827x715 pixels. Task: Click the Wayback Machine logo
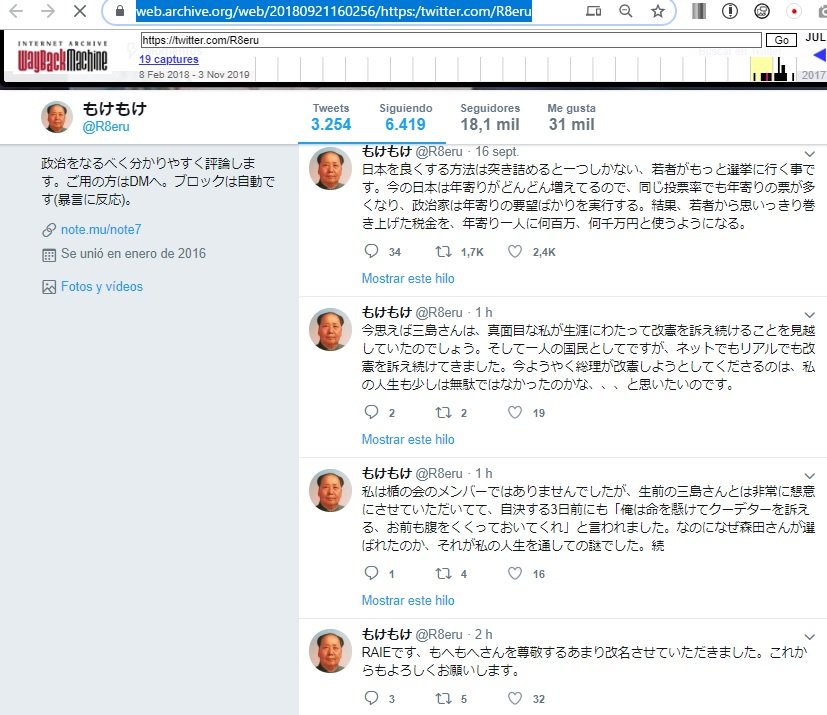62,57
